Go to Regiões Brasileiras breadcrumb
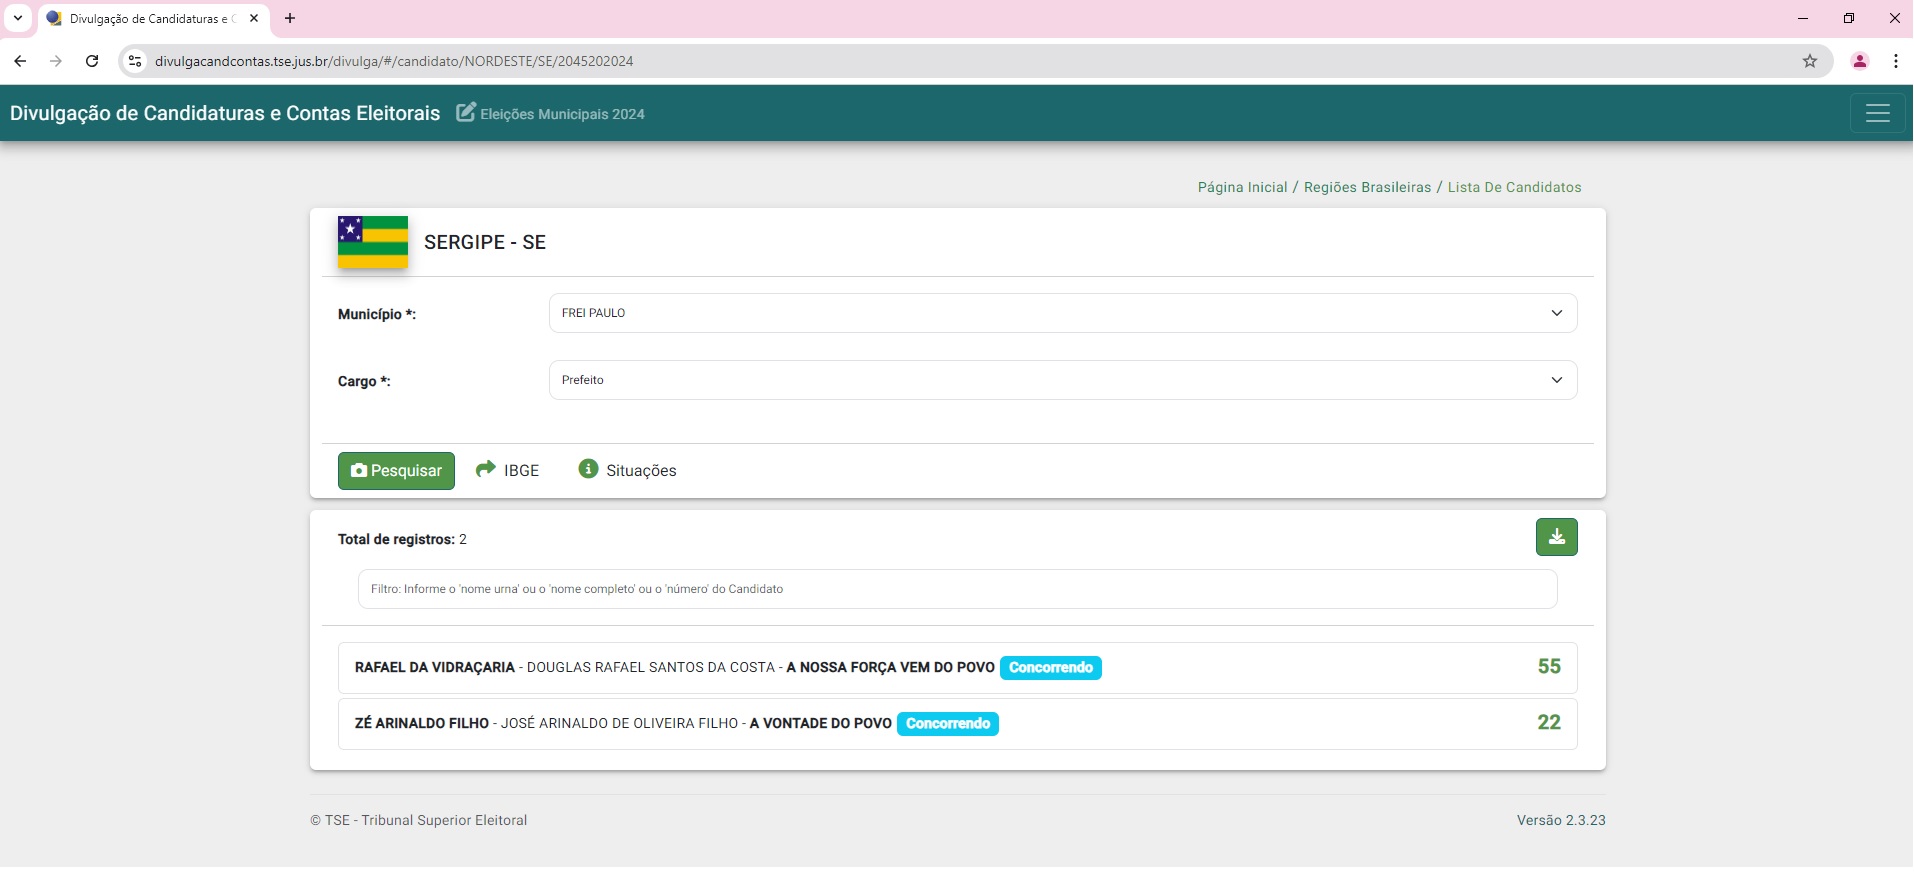1914x876 pixels. [1367, 187]
